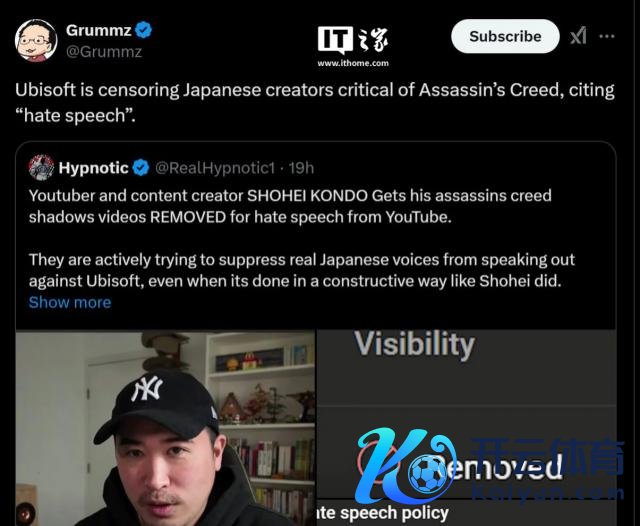Click the Grummz display name

click(x=99, y=30)
